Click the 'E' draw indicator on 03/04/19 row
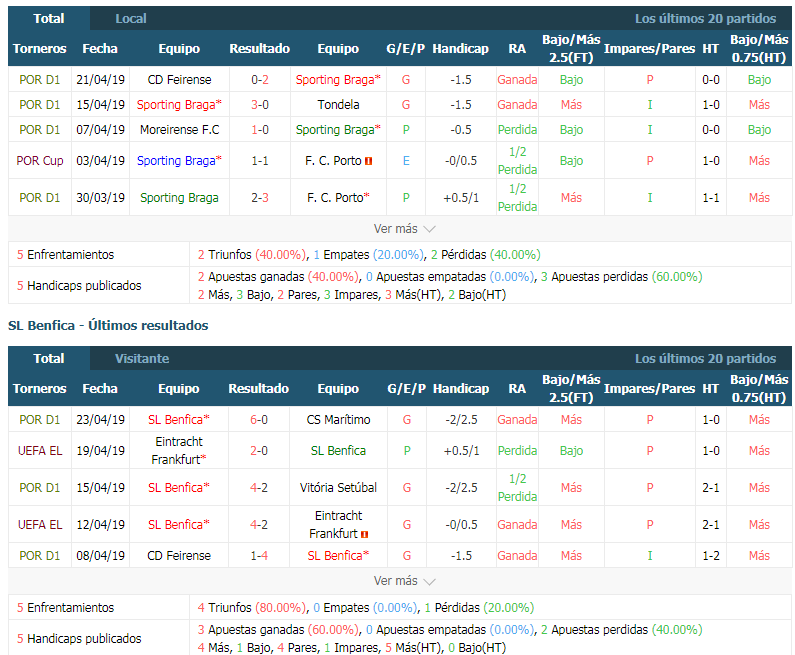 coord(406,161)
